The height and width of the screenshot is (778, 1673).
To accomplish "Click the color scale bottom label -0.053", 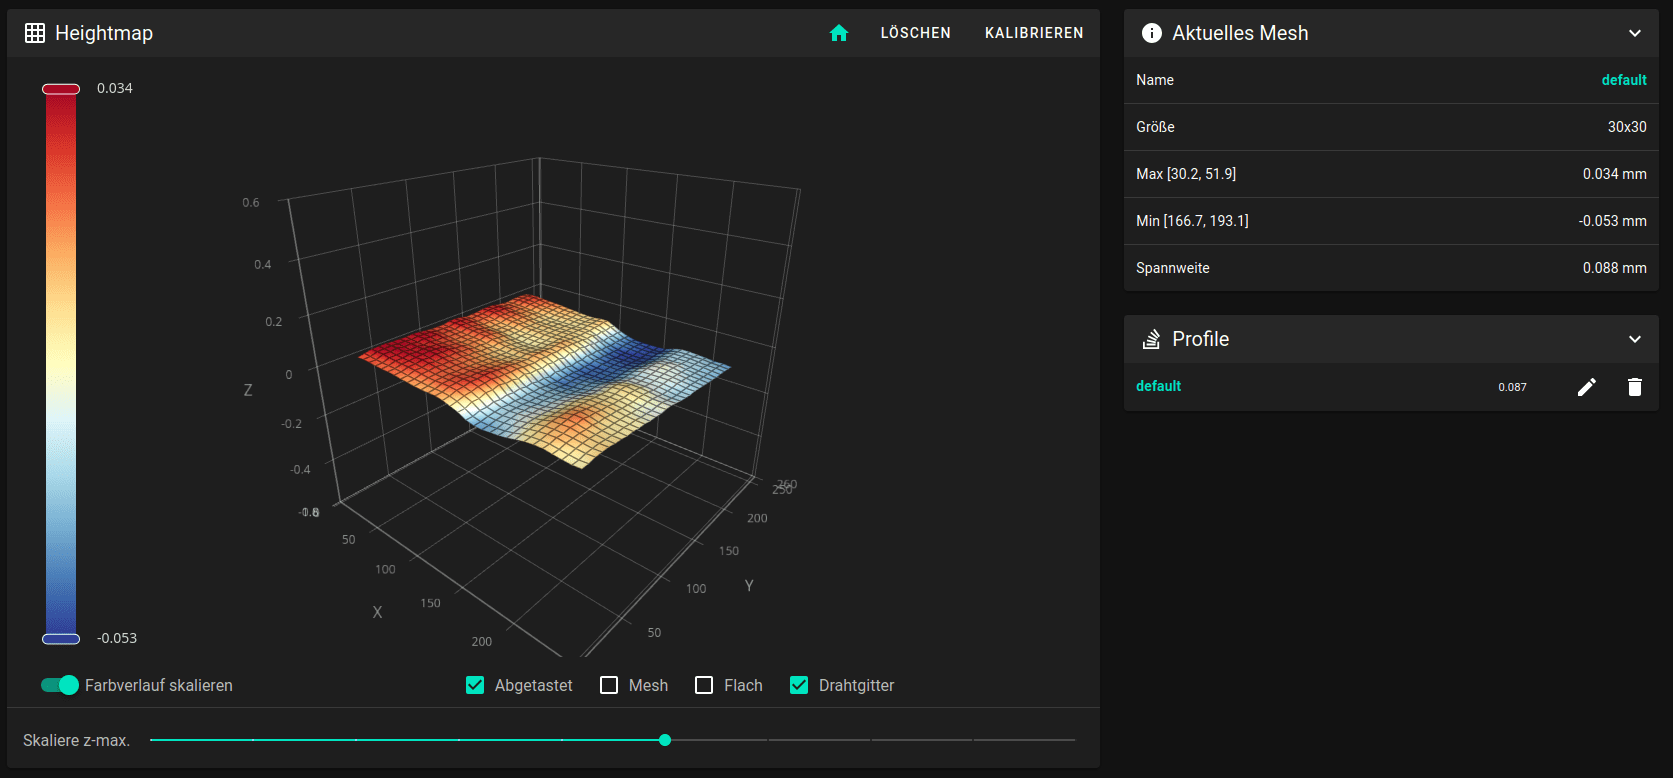I will point(117,638).
